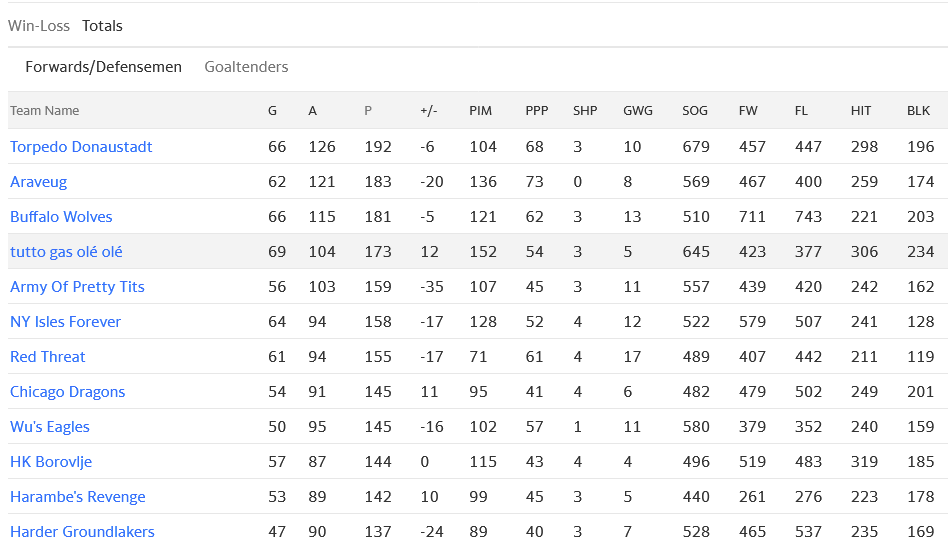948x550 pixels.
Task: Select the Totals view tab
Action: [x=102, y=26]
